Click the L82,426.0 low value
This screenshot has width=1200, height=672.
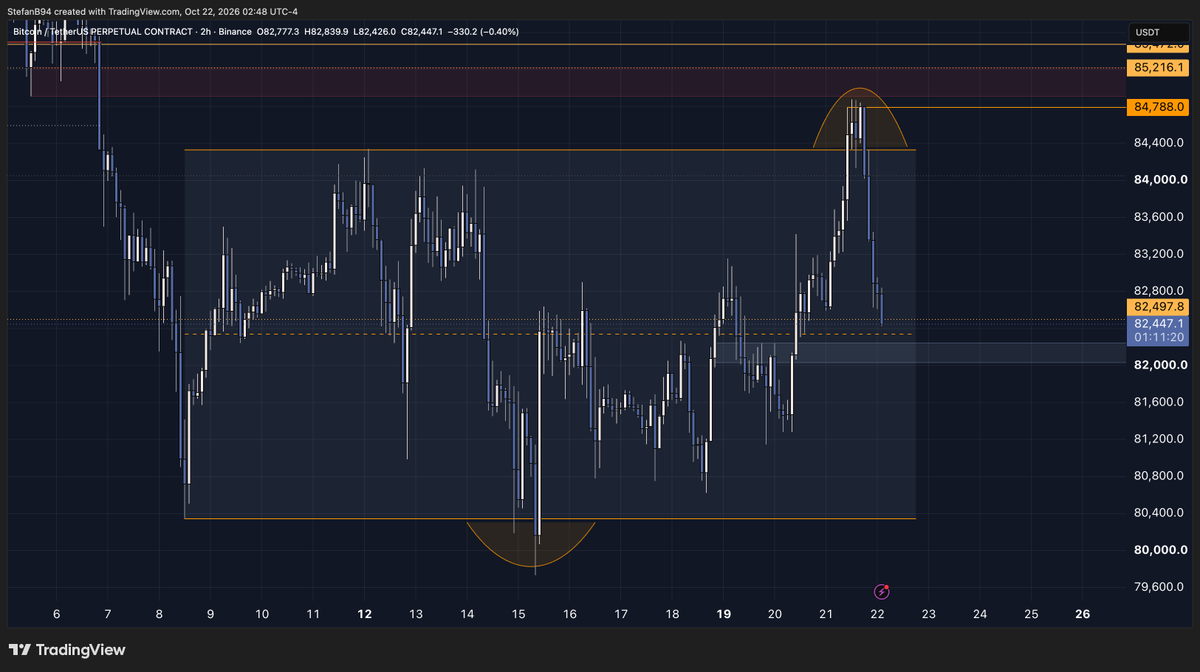pyautogui.click(x=374, y=32)
